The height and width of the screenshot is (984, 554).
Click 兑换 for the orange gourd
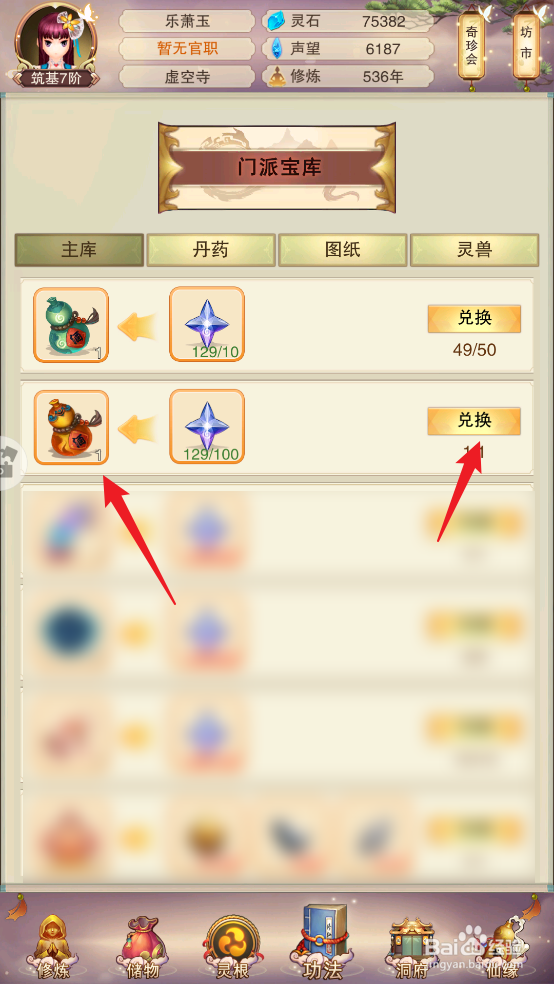point(474,421)
